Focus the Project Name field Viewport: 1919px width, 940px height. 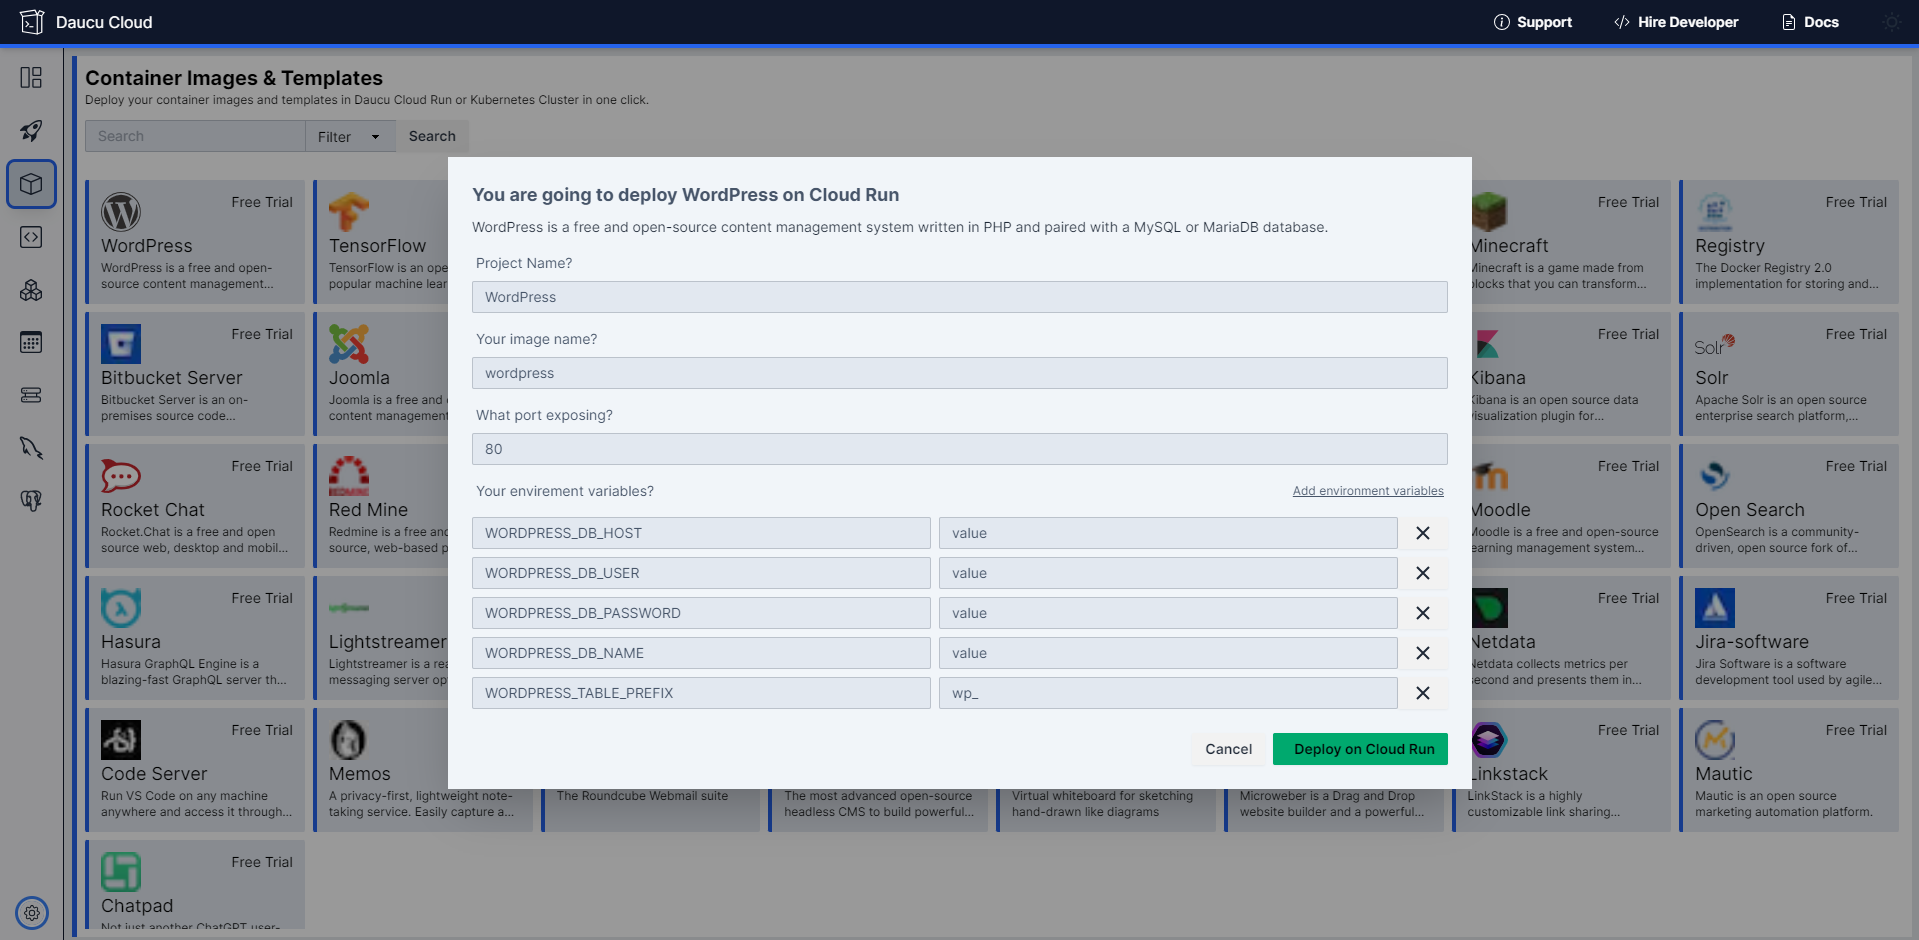pyautogui.click(x=960, y=297)
